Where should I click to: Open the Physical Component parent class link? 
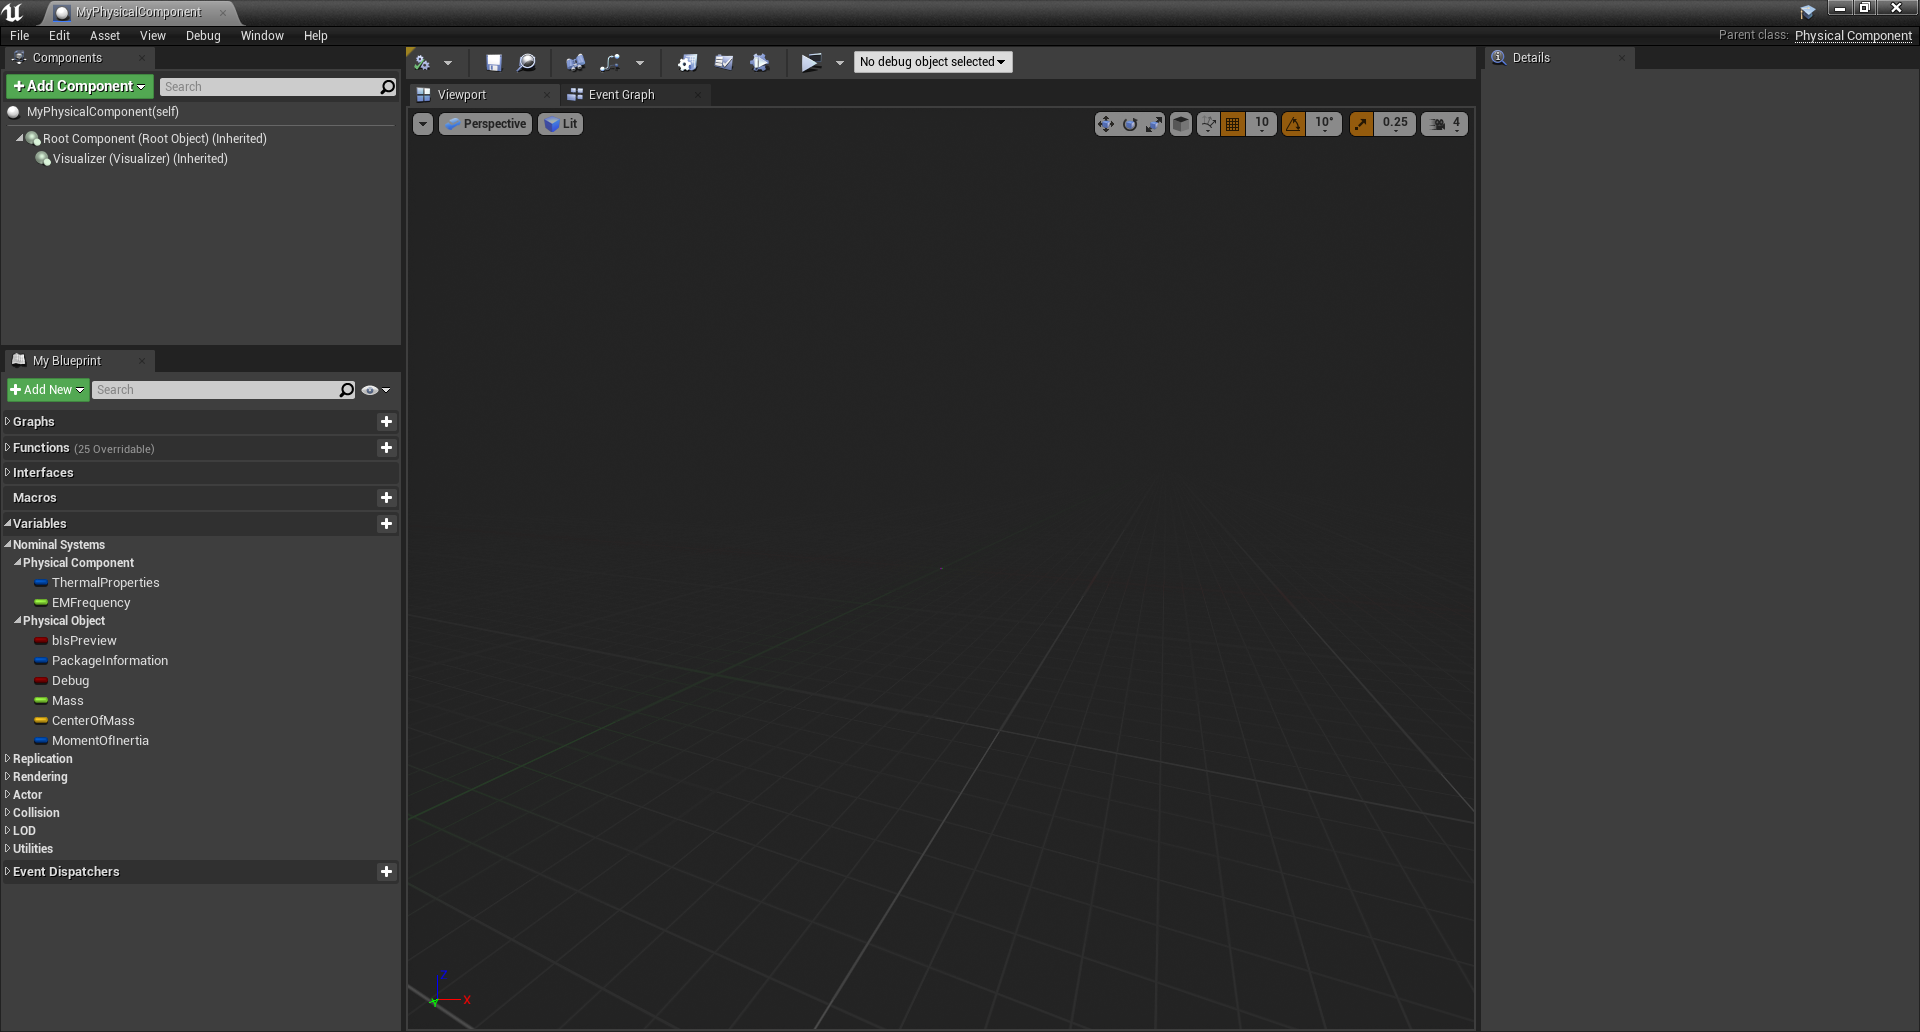(1853, 35)
